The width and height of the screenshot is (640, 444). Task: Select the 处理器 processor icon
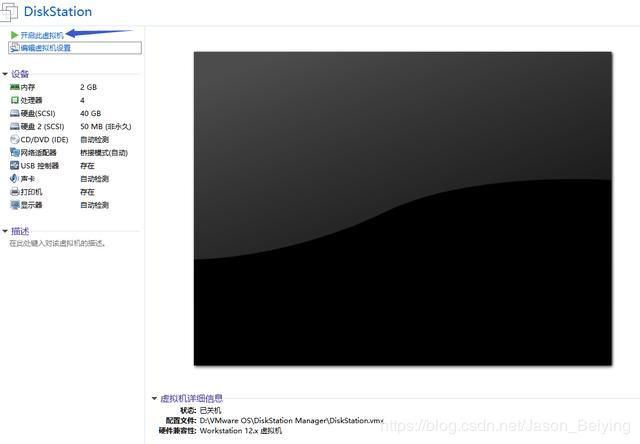(14, 101)
